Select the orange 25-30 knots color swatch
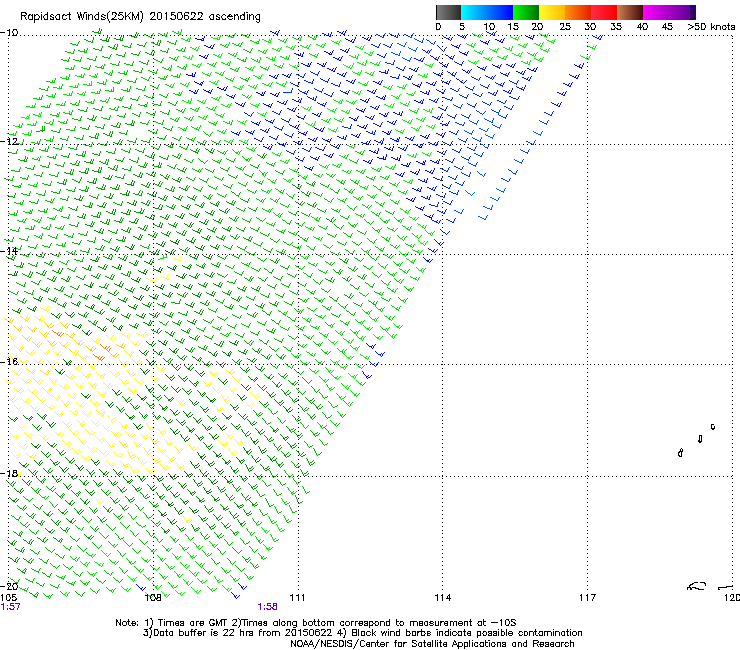The image size is (740, 650). pos(578,12)
